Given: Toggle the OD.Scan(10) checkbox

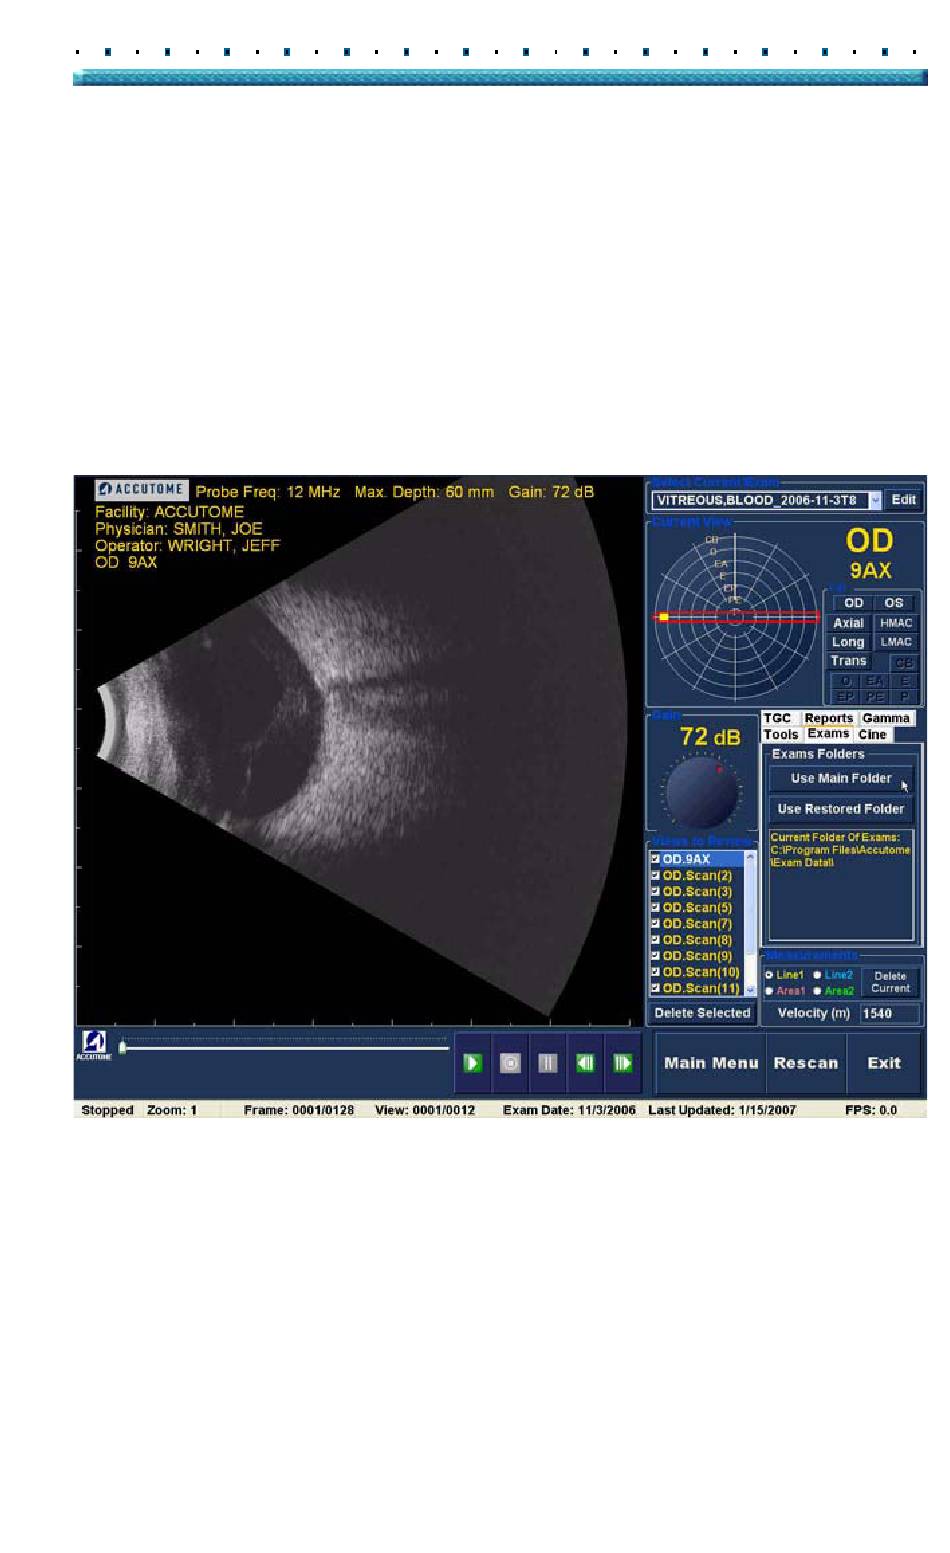Looking at the screenshot, I should 656,971.
